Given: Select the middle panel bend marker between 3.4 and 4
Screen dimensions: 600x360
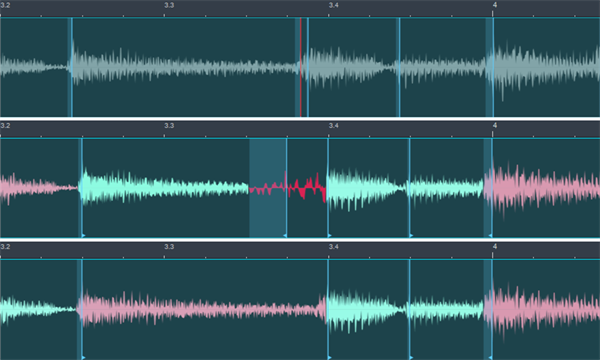Looking at the screenshot, I should 409,188.
